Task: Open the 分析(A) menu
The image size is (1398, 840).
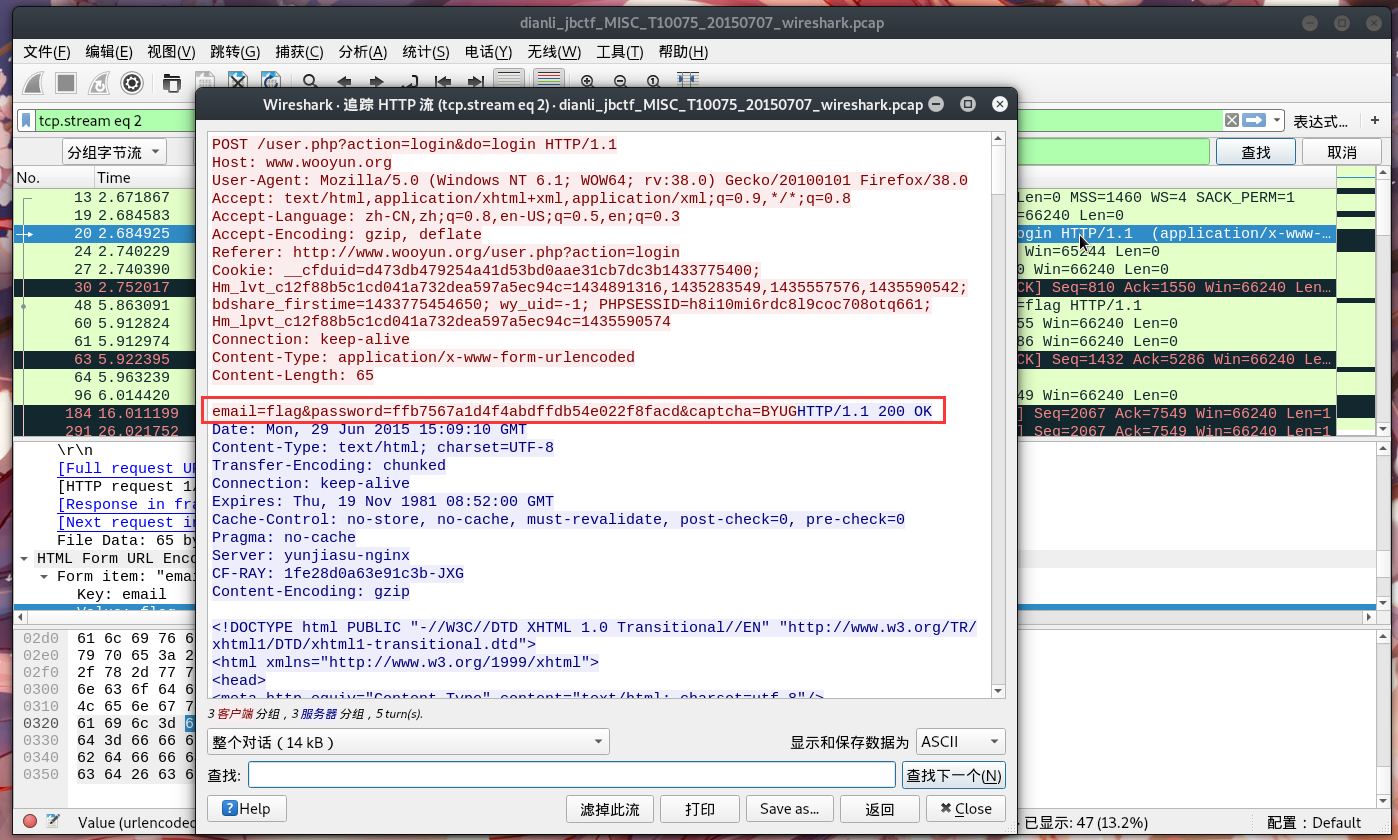Action: tap(363, 52)
